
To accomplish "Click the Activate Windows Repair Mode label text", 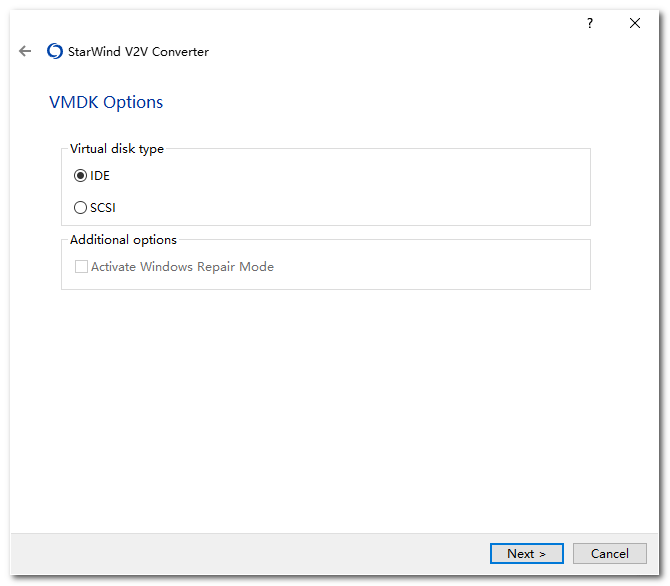I will [x=182, y=267].
